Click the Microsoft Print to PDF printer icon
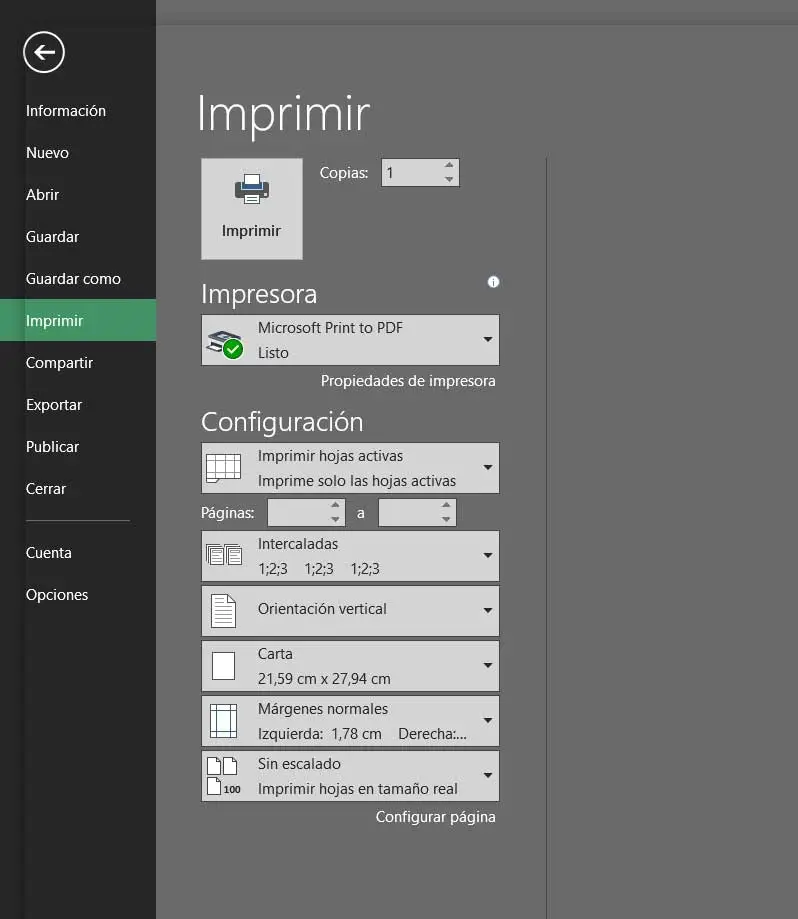This screenshot has height=919, width=798. [225, 340]
